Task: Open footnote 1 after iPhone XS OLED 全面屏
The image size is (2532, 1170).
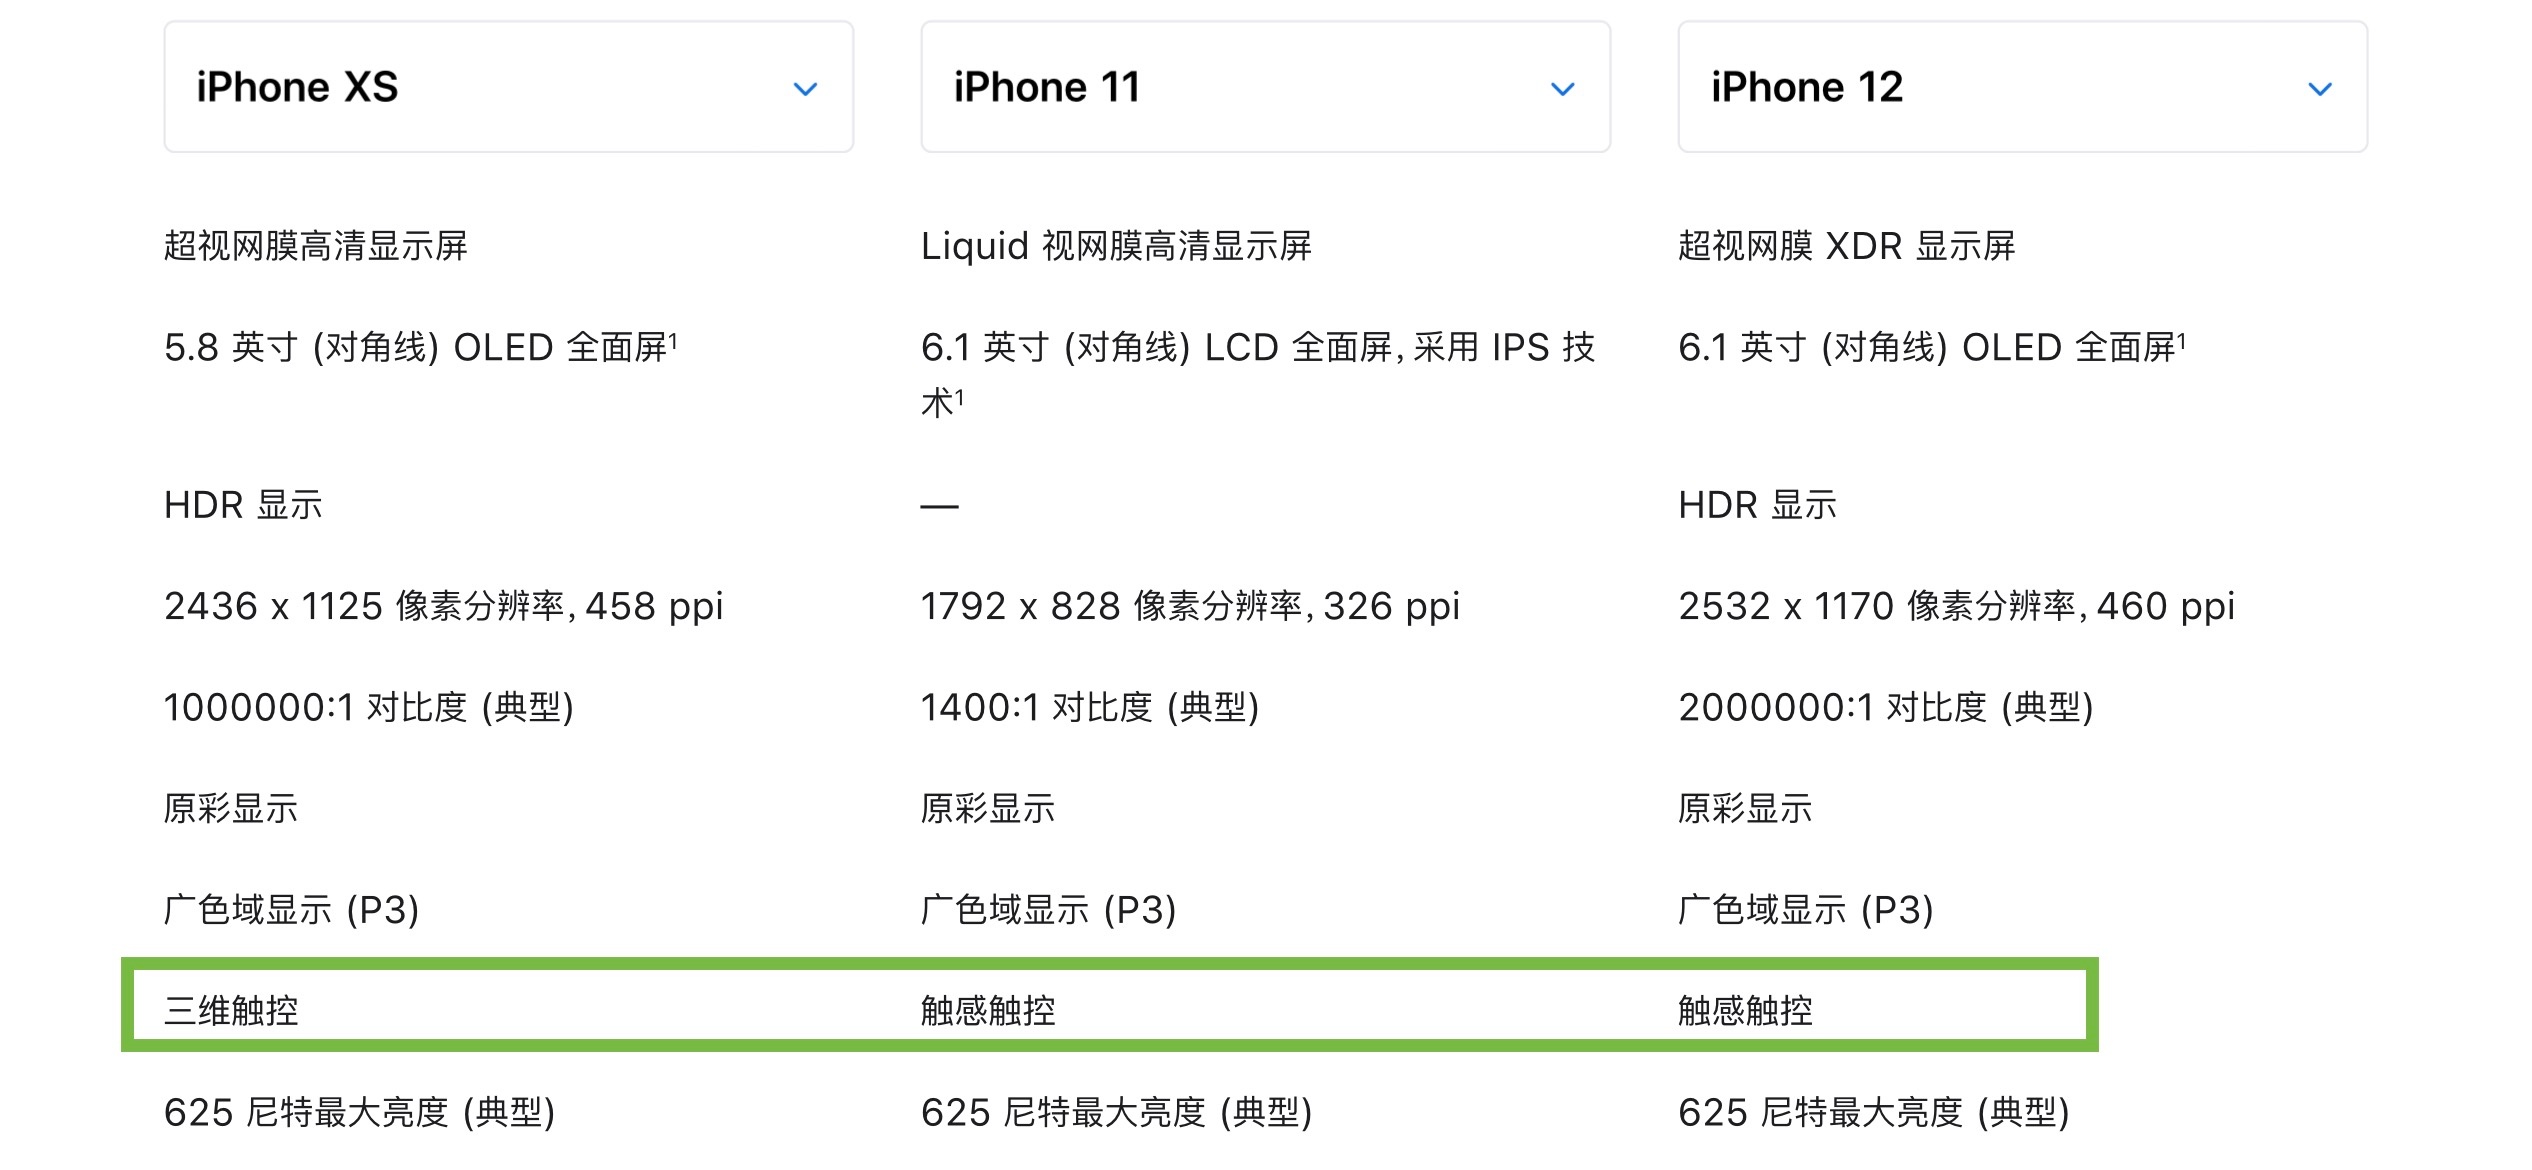Action: [x=674, y=342]
